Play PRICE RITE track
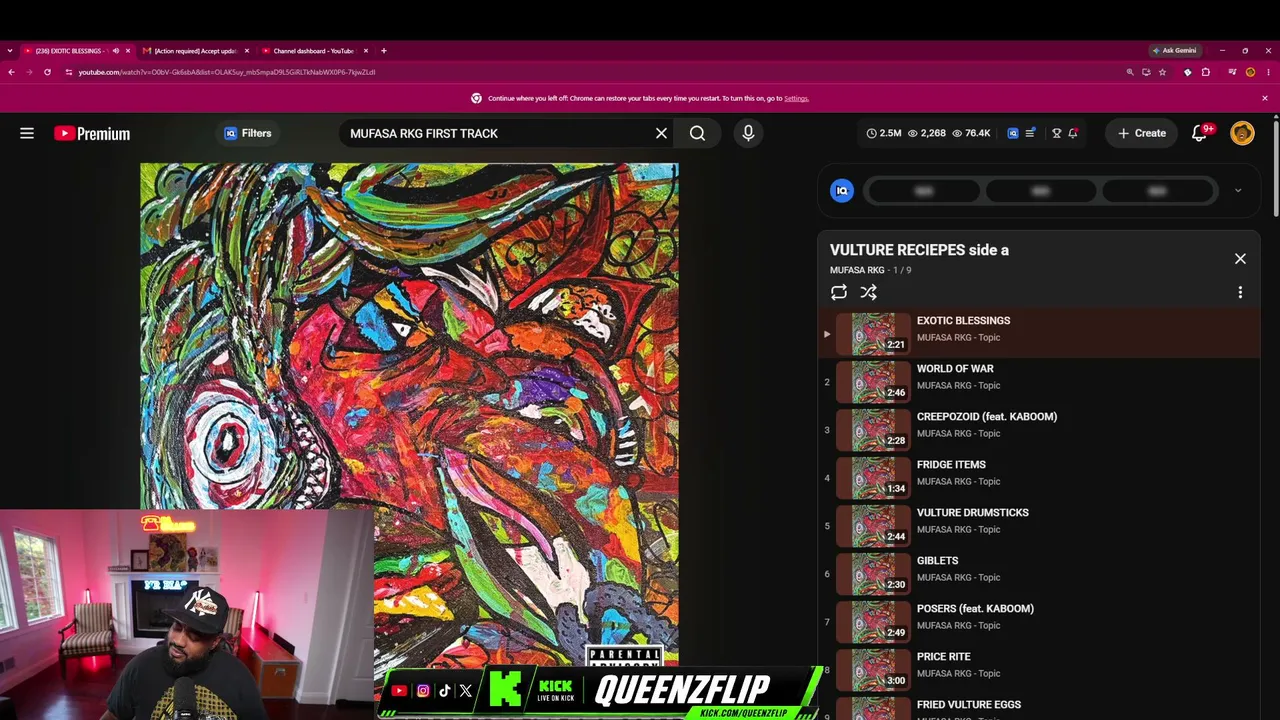Viewport: 1280px width, 720px height. coord(1039,670)
